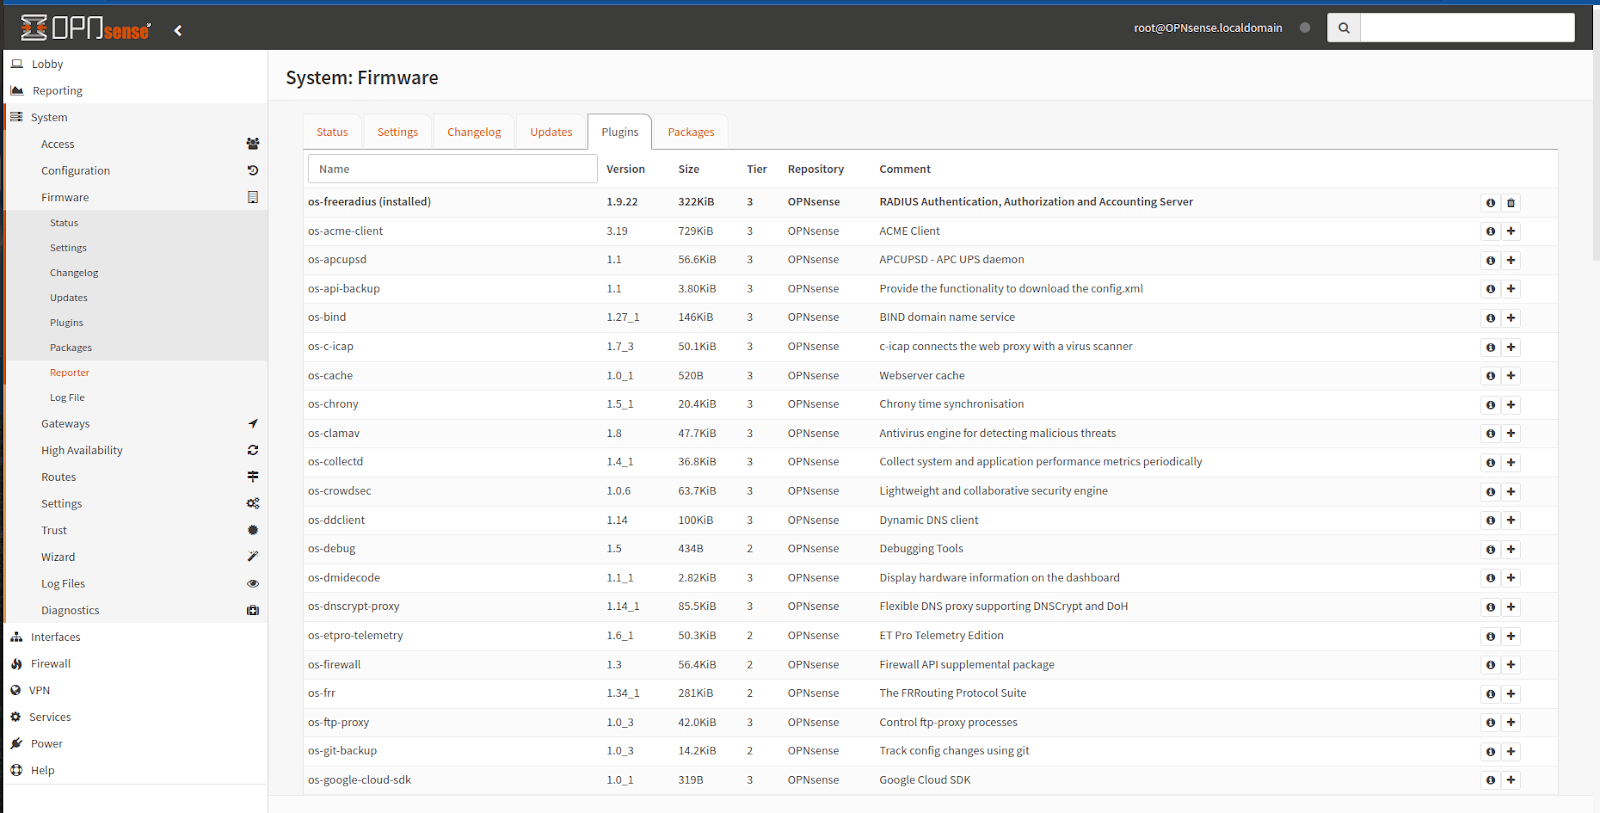Click the OPNsense logo
The image size is (1600, 813).
(x=86, y=28)
